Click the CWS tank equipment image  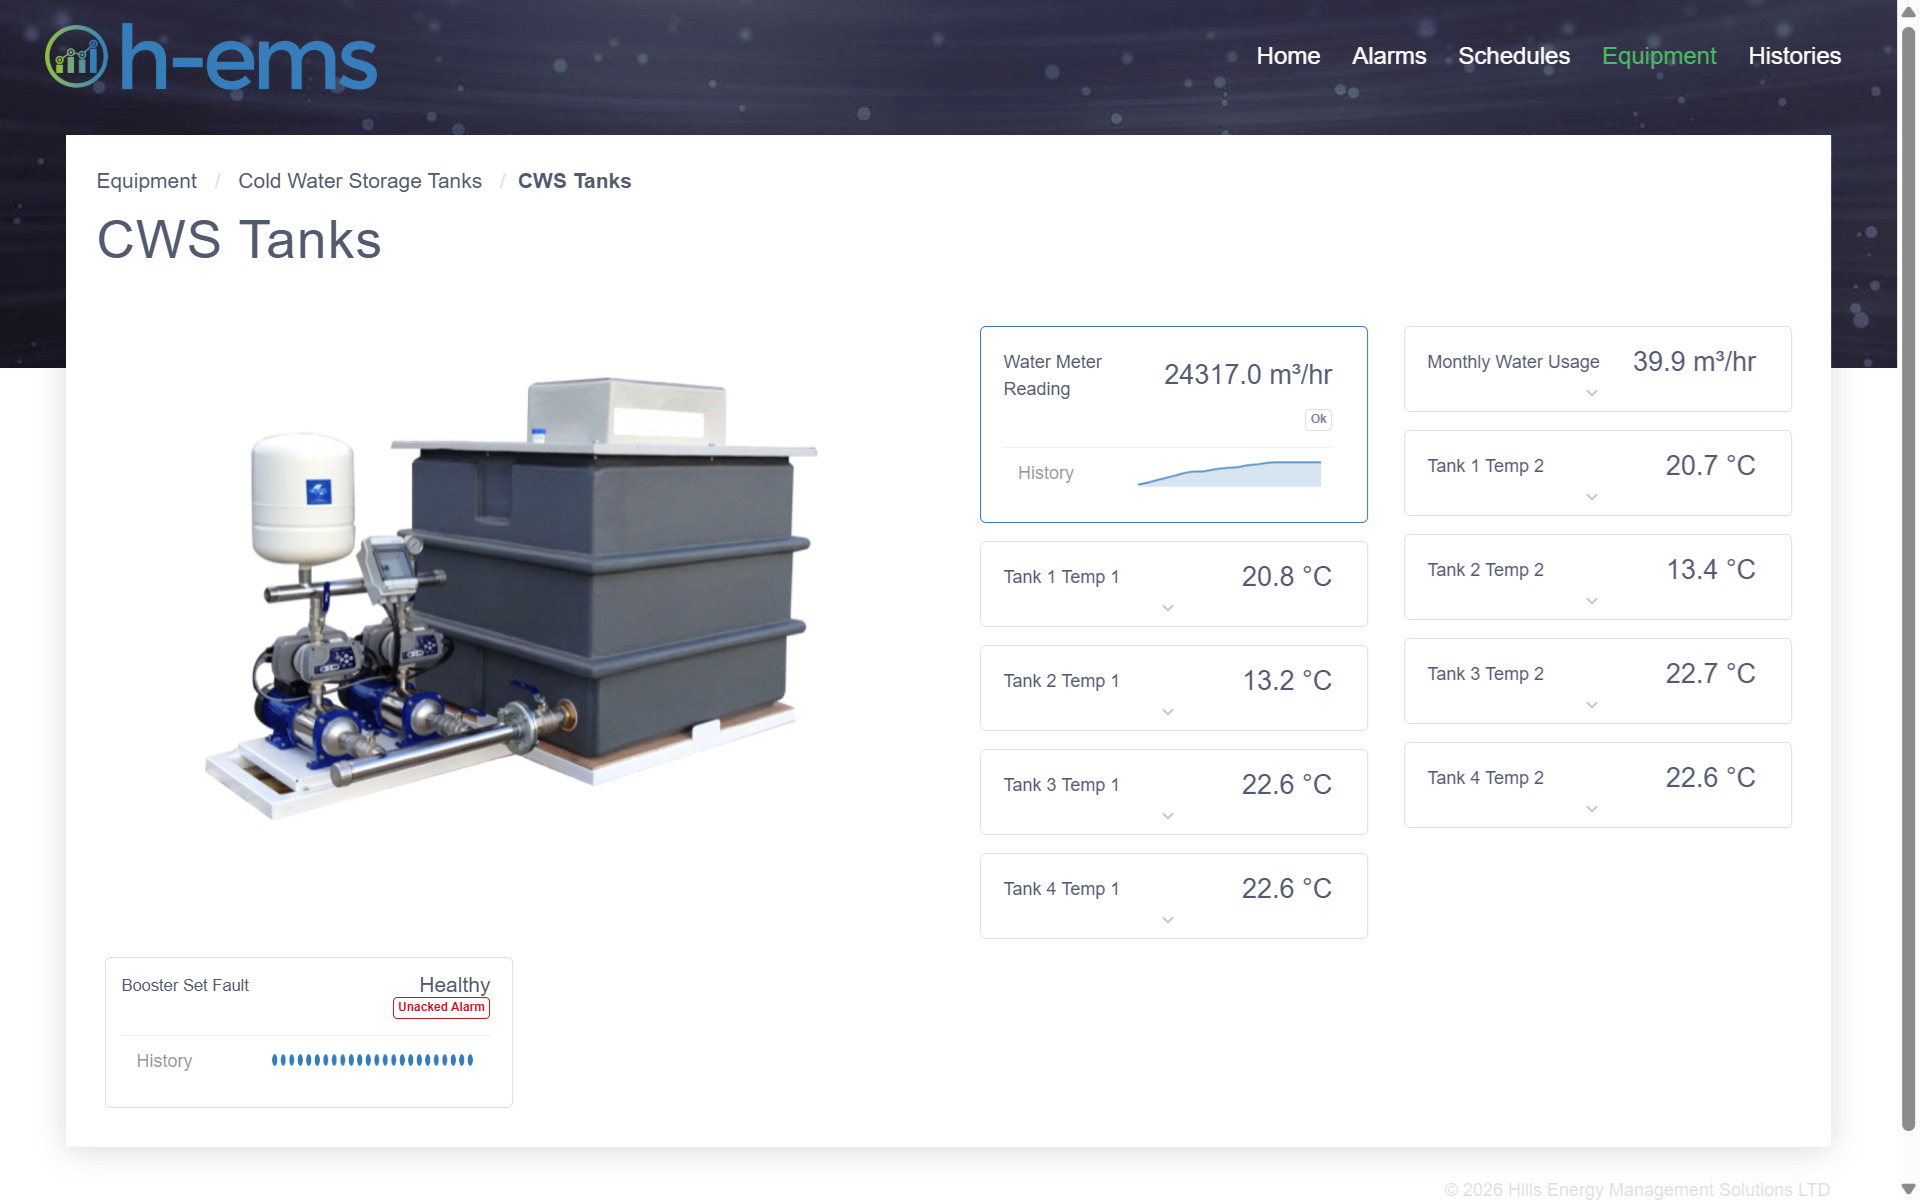[x=510, y=600]
